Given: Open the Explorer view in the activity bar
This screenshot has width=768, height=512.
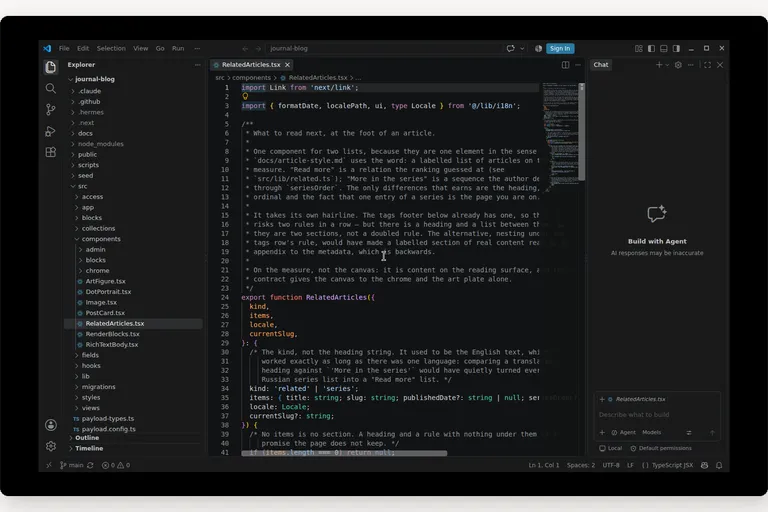Looking at the screenshot, I should click(50, 67).
